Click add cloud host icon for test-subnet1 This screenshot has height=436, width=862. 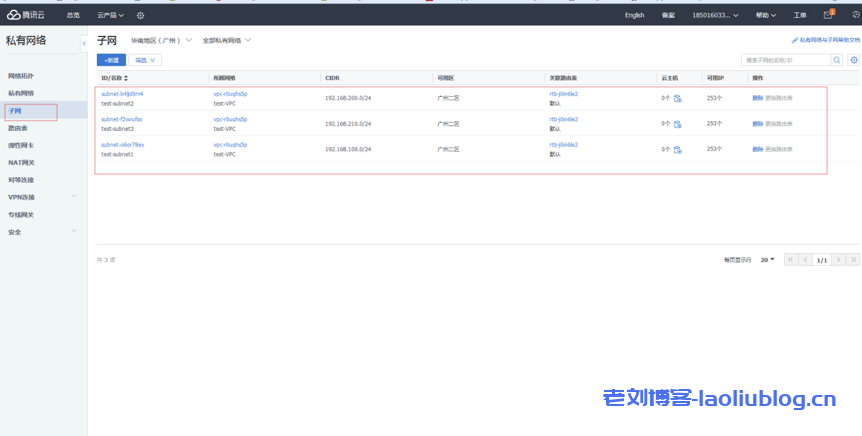(678, 149)
